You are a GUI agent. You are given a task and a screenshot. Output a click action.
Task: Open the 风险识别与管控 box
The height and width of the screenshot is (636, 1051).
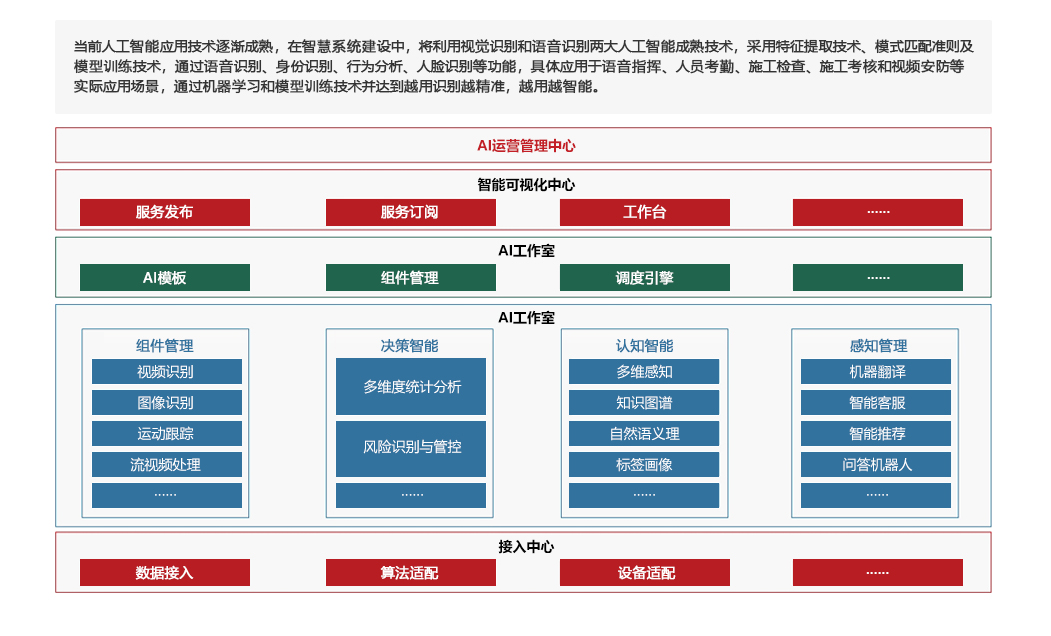[411, 448]
